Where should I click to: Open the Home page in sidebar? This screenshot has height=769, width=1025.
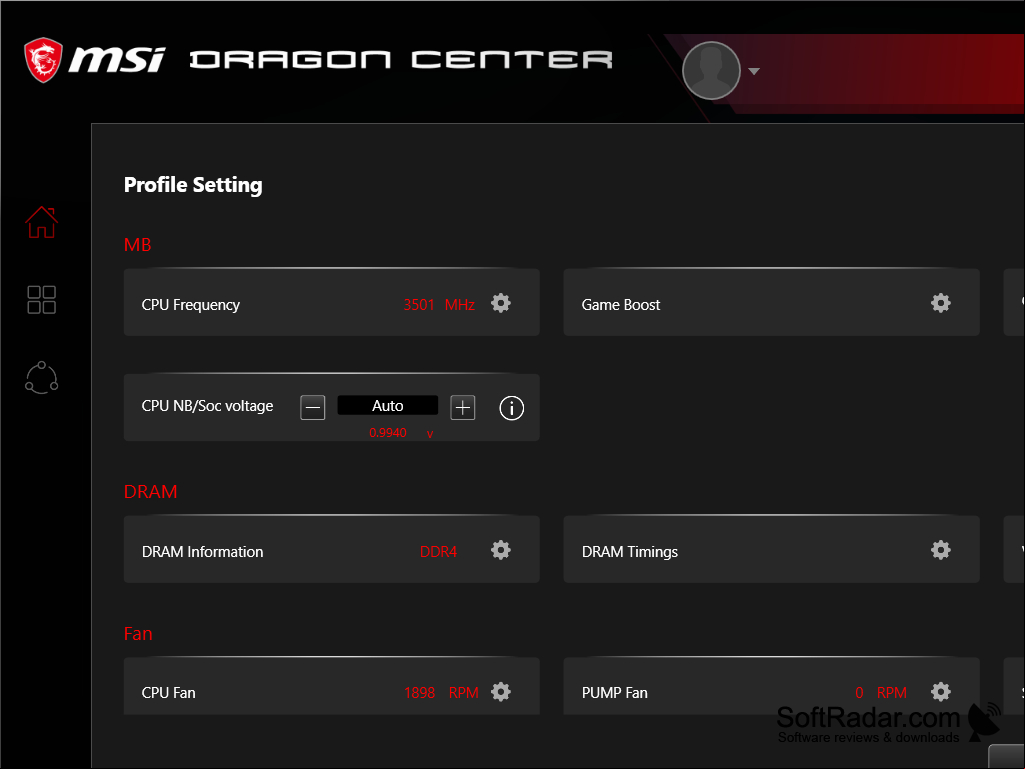coord(42,222)
